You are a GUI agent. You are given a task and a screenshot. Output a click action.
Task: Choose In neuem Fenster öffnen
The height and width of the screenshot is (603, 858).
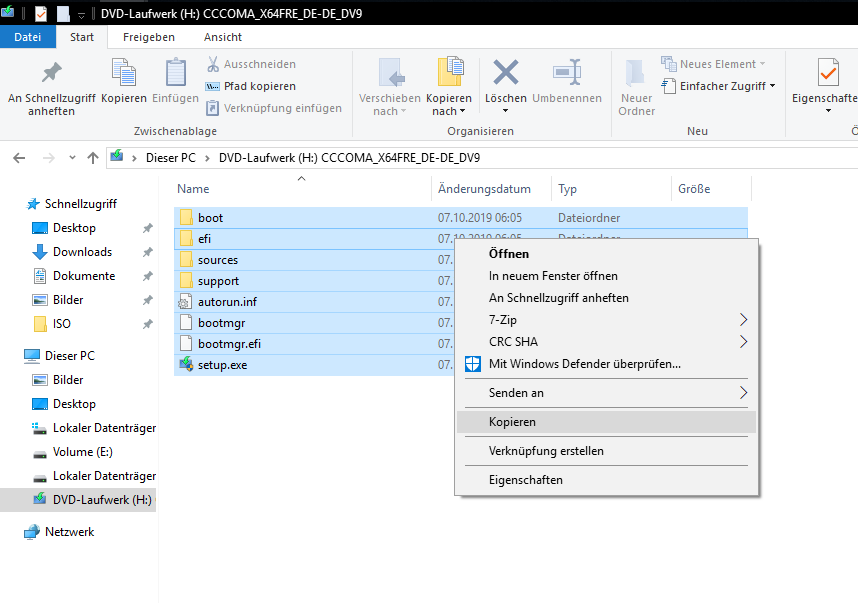(x=606, y=276)
